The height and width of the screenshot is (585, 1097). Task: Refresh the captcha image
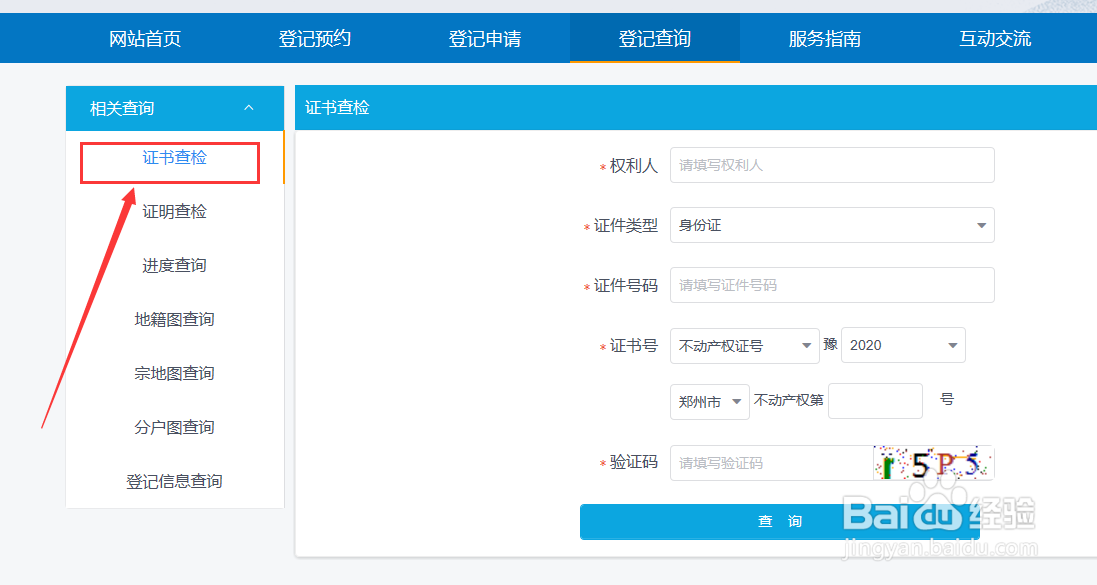pos(933,463)
